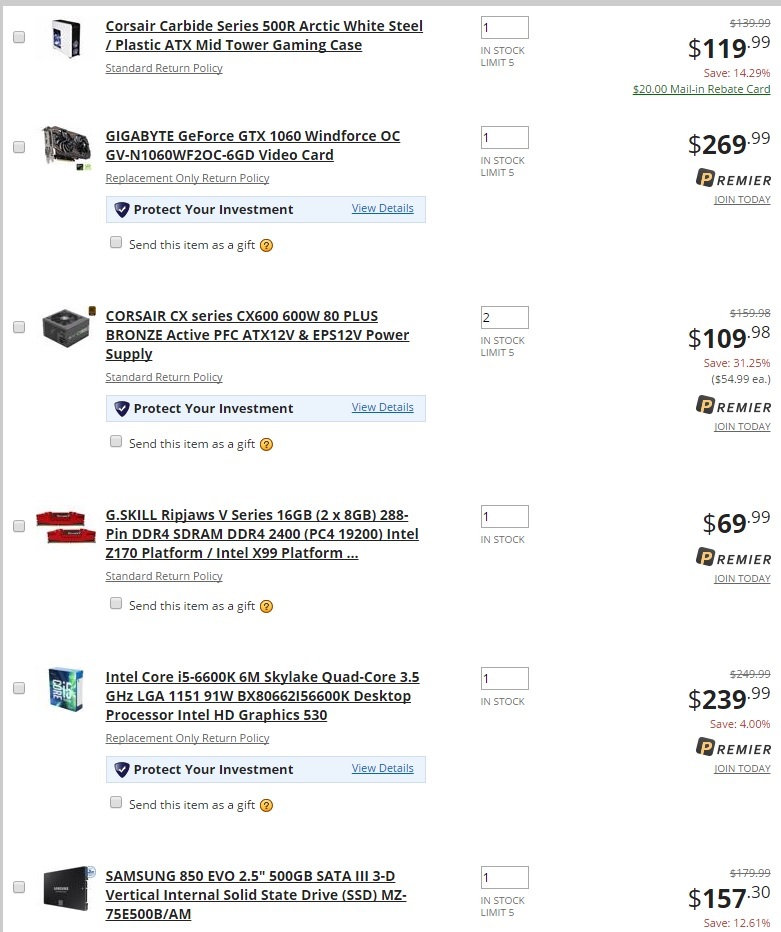Image resolution: width=781 pixels, height=932 pixels.
Task: Open Intel Core i5-6600K product title link
Action: click(262, 696)
